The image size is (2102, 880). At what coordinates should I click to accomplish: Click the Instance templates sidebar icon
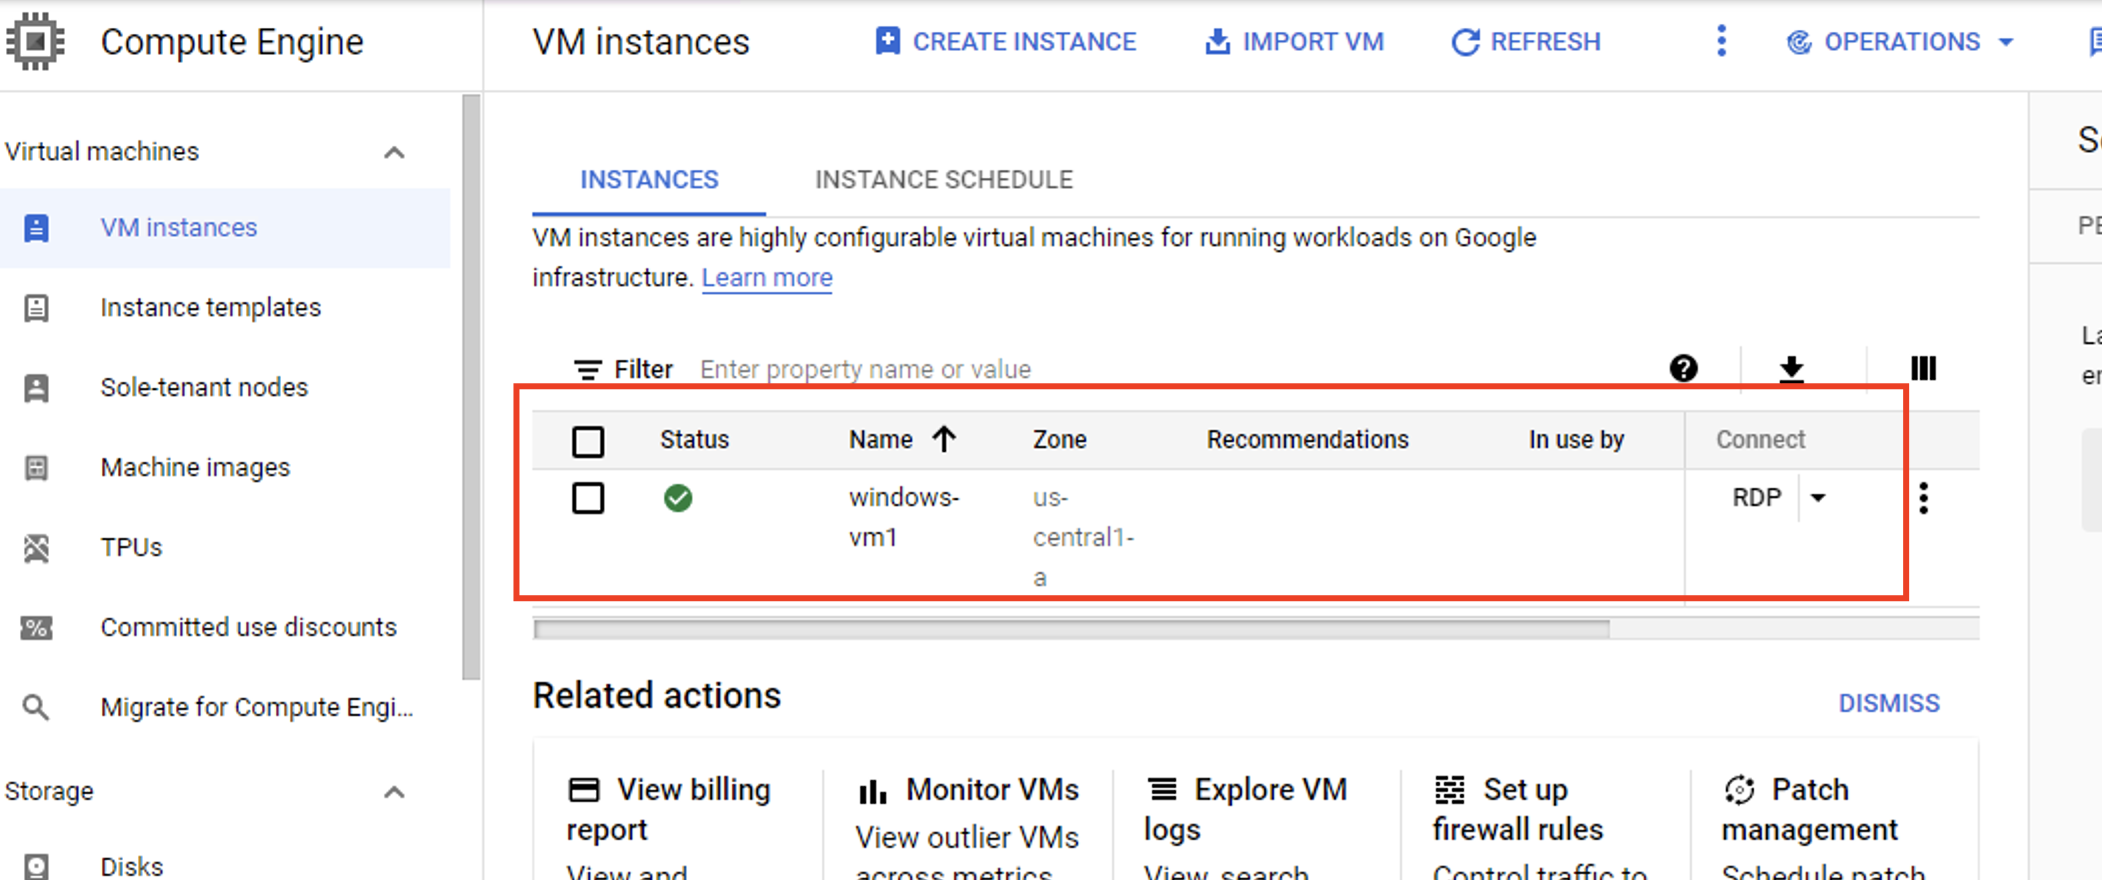[x=36, y=308]
